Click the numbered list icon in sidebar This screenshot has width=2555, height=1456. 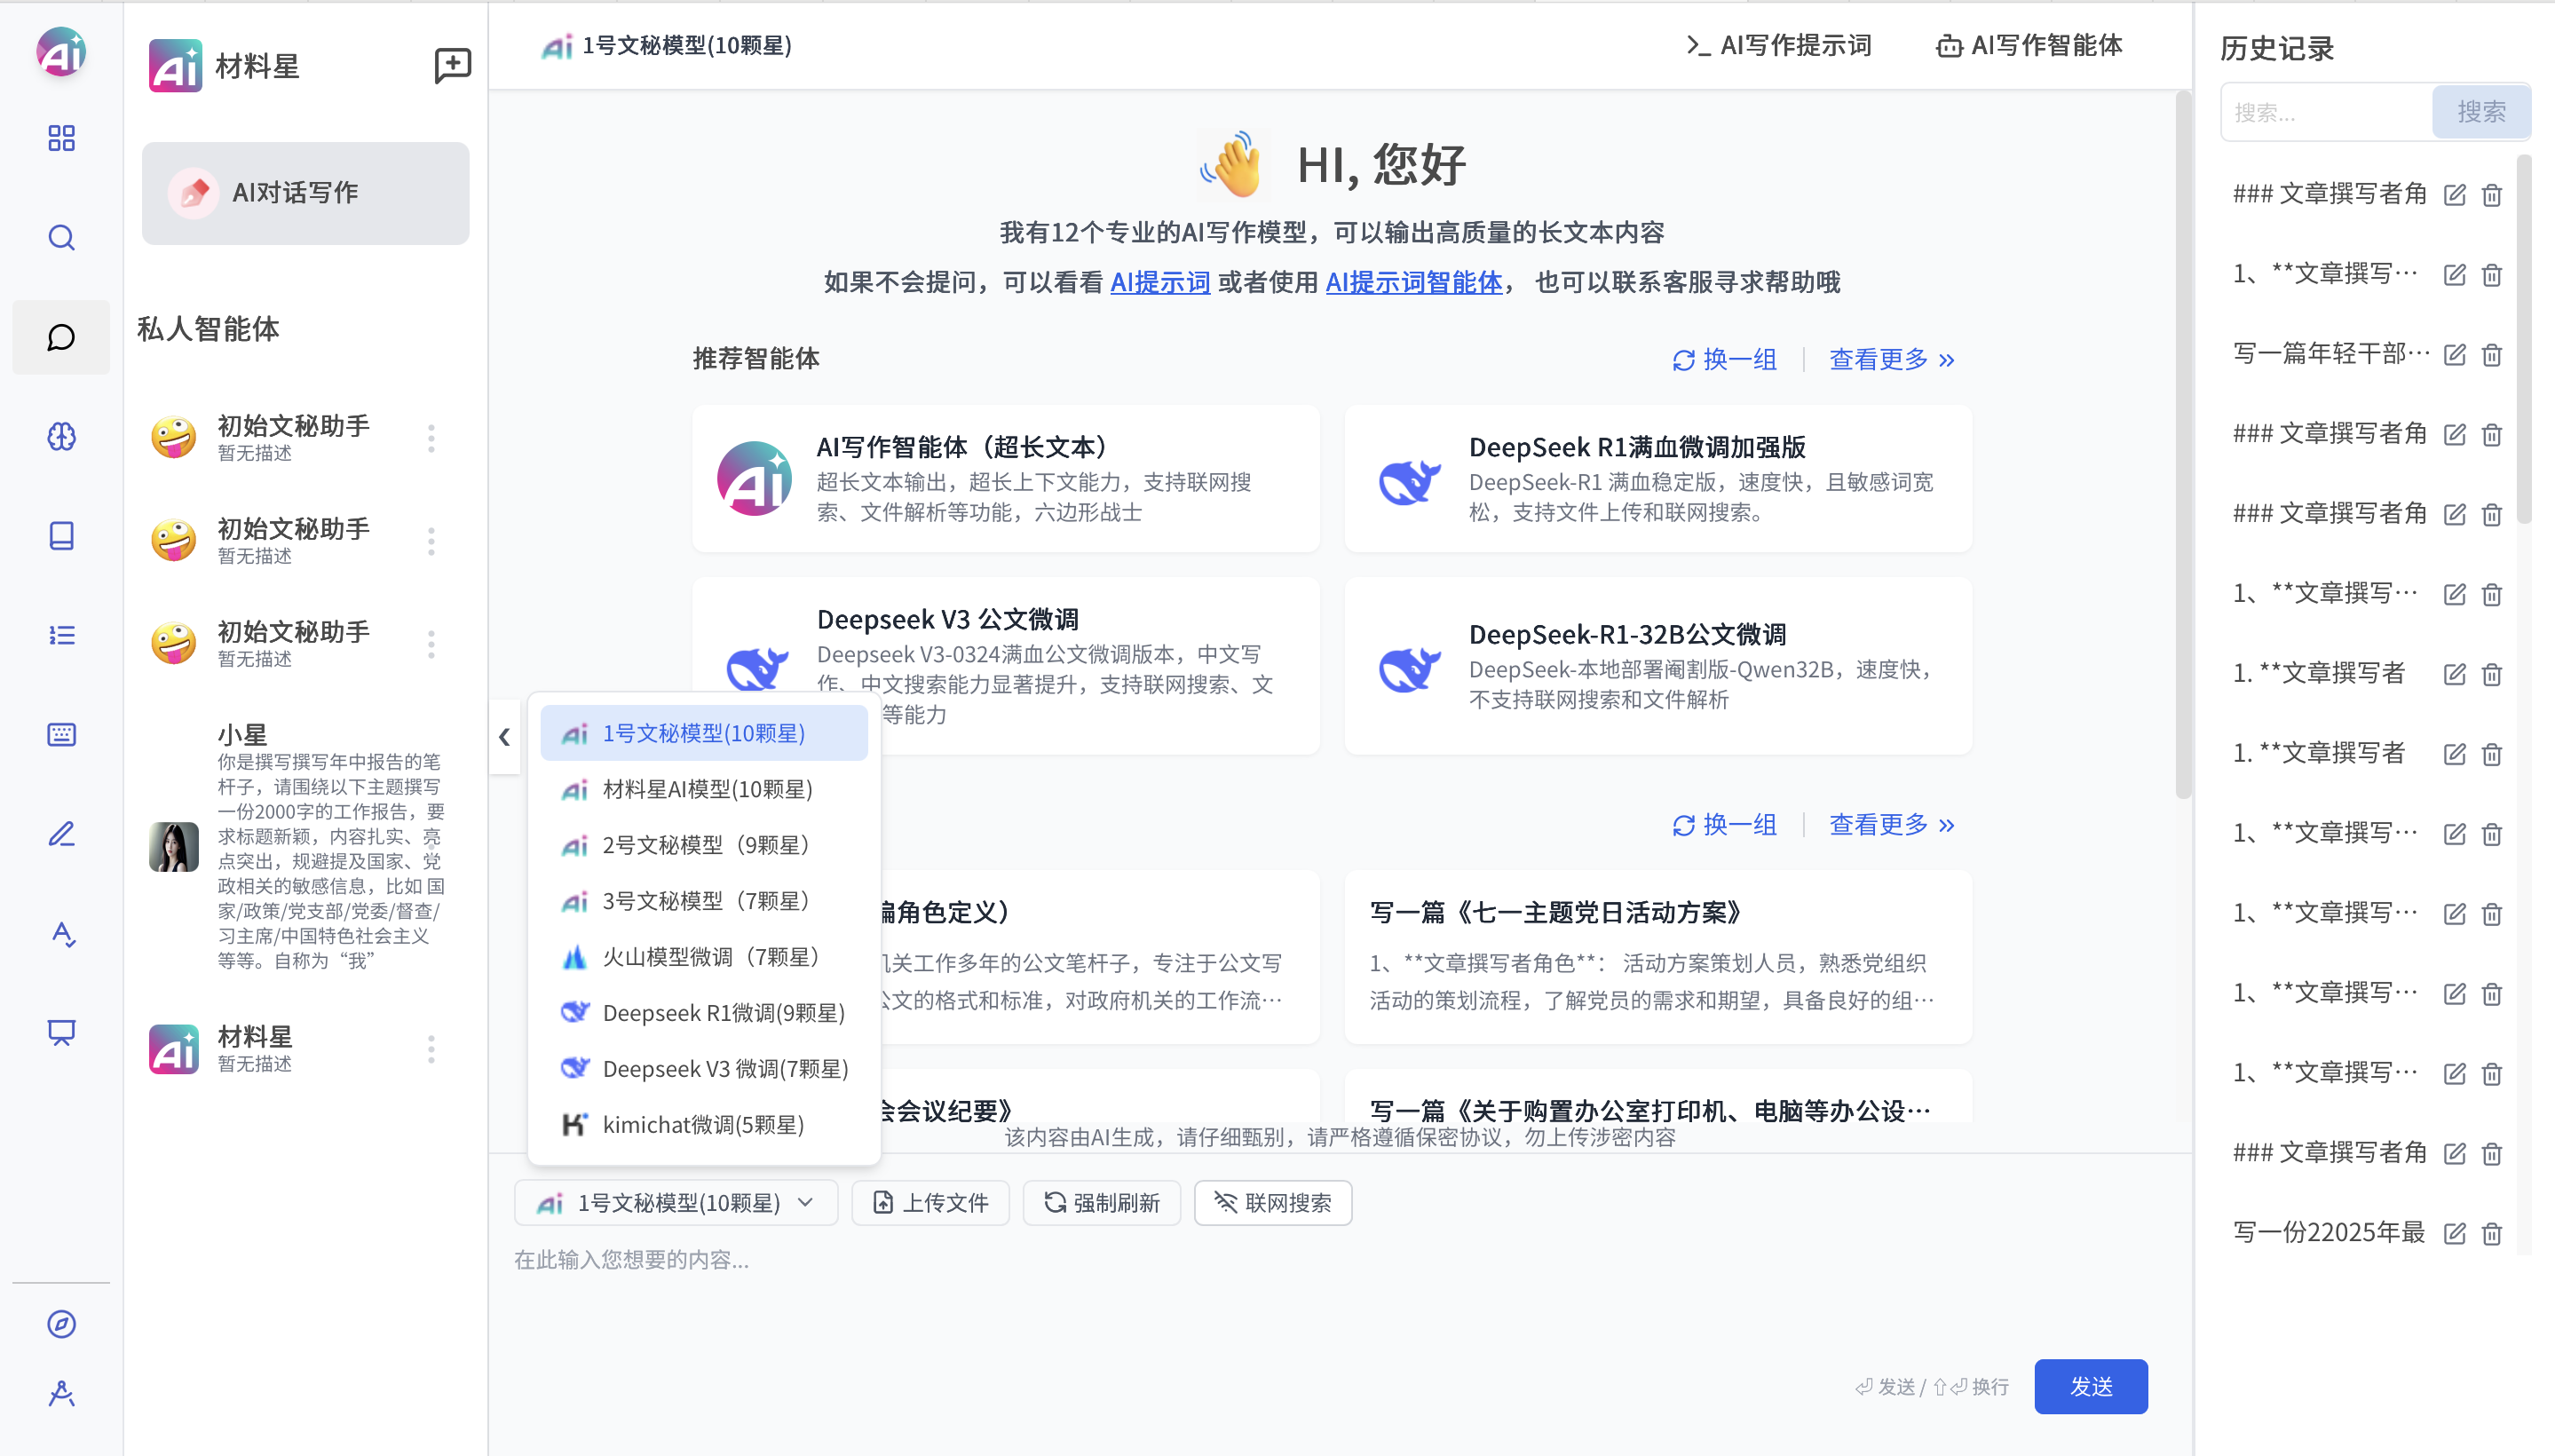click(61, 635)
